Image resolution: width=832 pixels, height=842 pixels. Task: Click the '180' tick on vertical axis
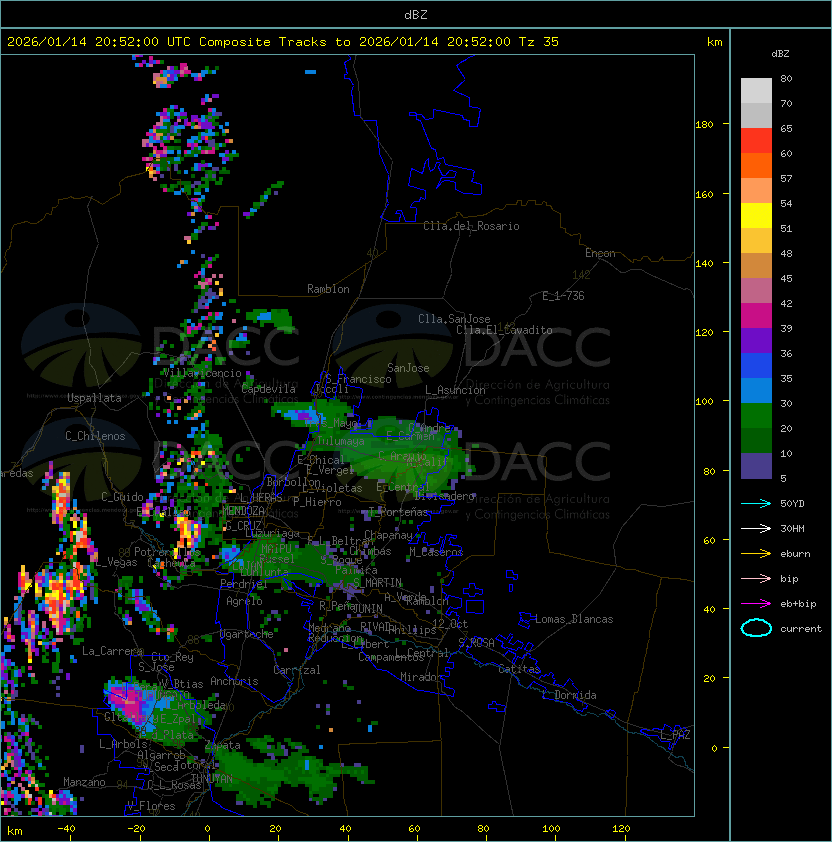pos(704,125)
